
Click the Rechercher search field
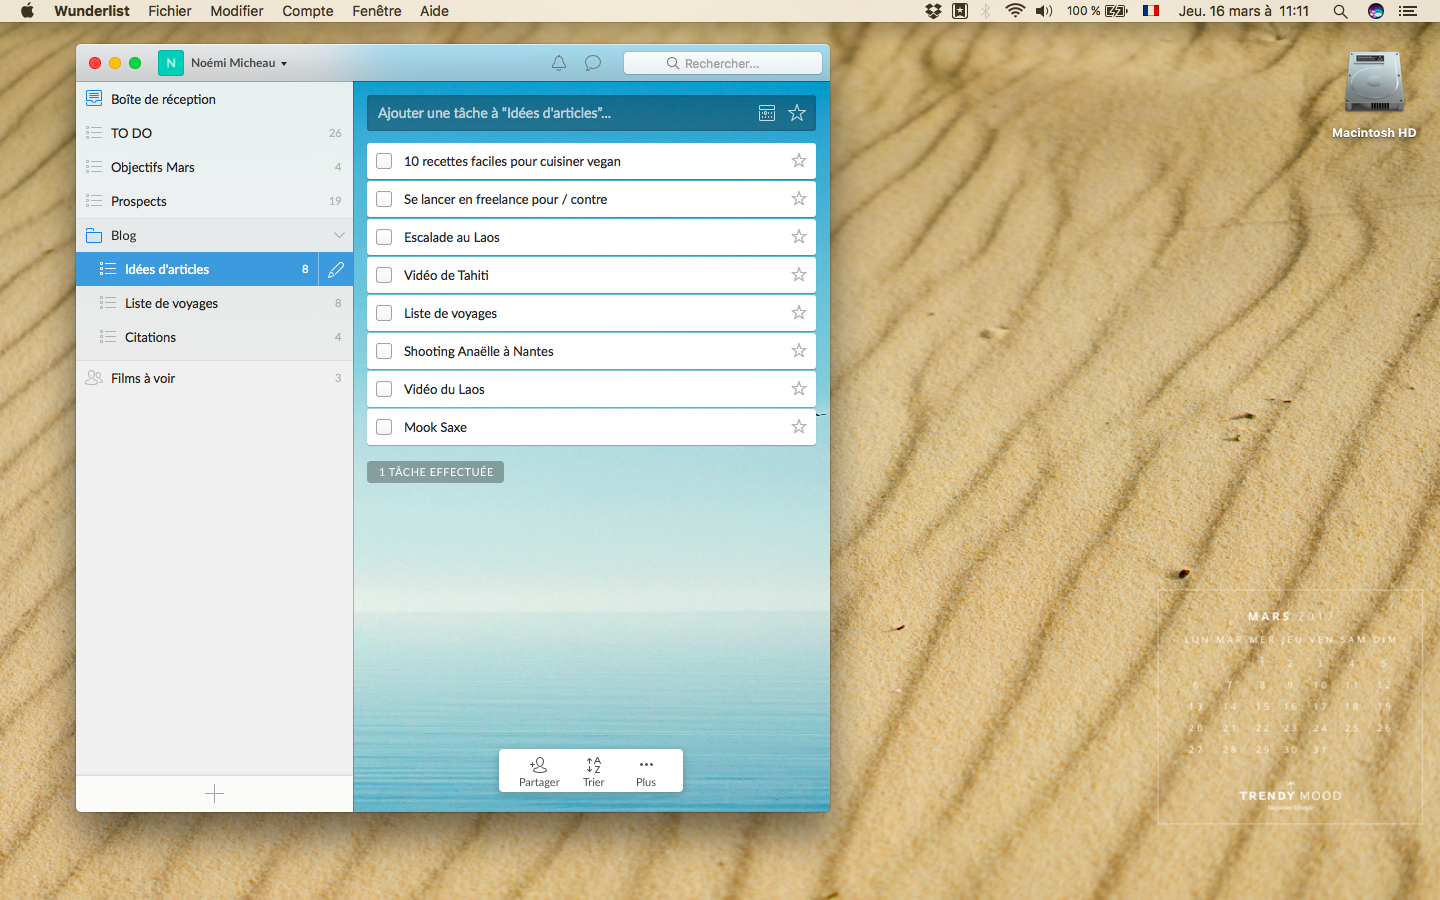723,63
